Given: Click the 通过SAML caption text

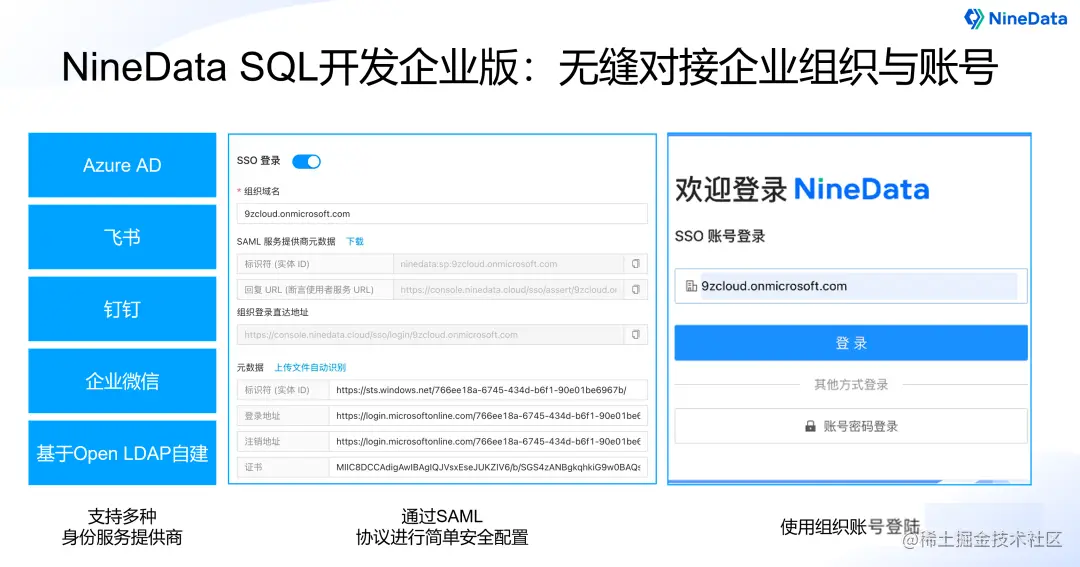Looking at the screenshot, I should [x=442, y=516].
